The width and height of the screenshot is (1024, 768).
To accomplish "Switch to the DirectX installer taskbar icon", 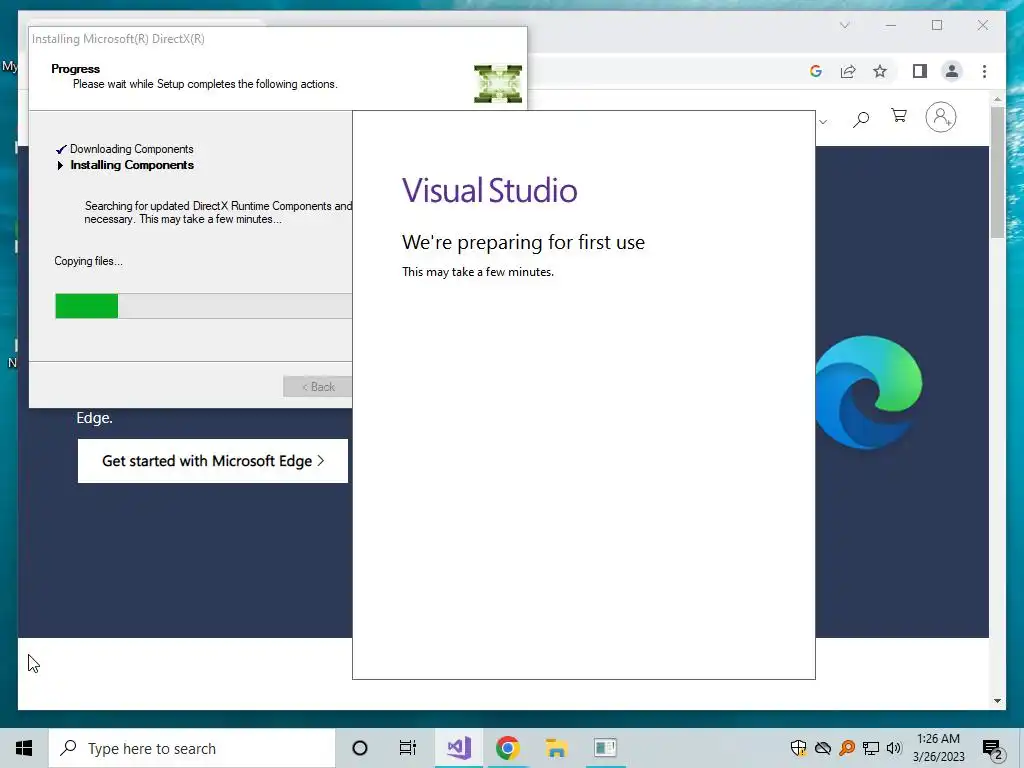I will point(605,748).
